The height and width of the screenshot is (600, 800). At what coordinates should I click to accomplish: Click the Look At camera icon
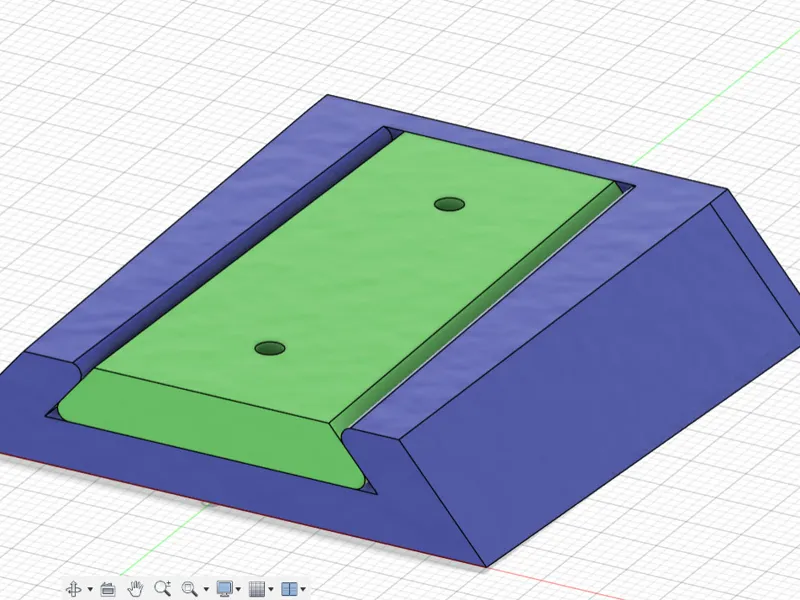click(108, 589)
